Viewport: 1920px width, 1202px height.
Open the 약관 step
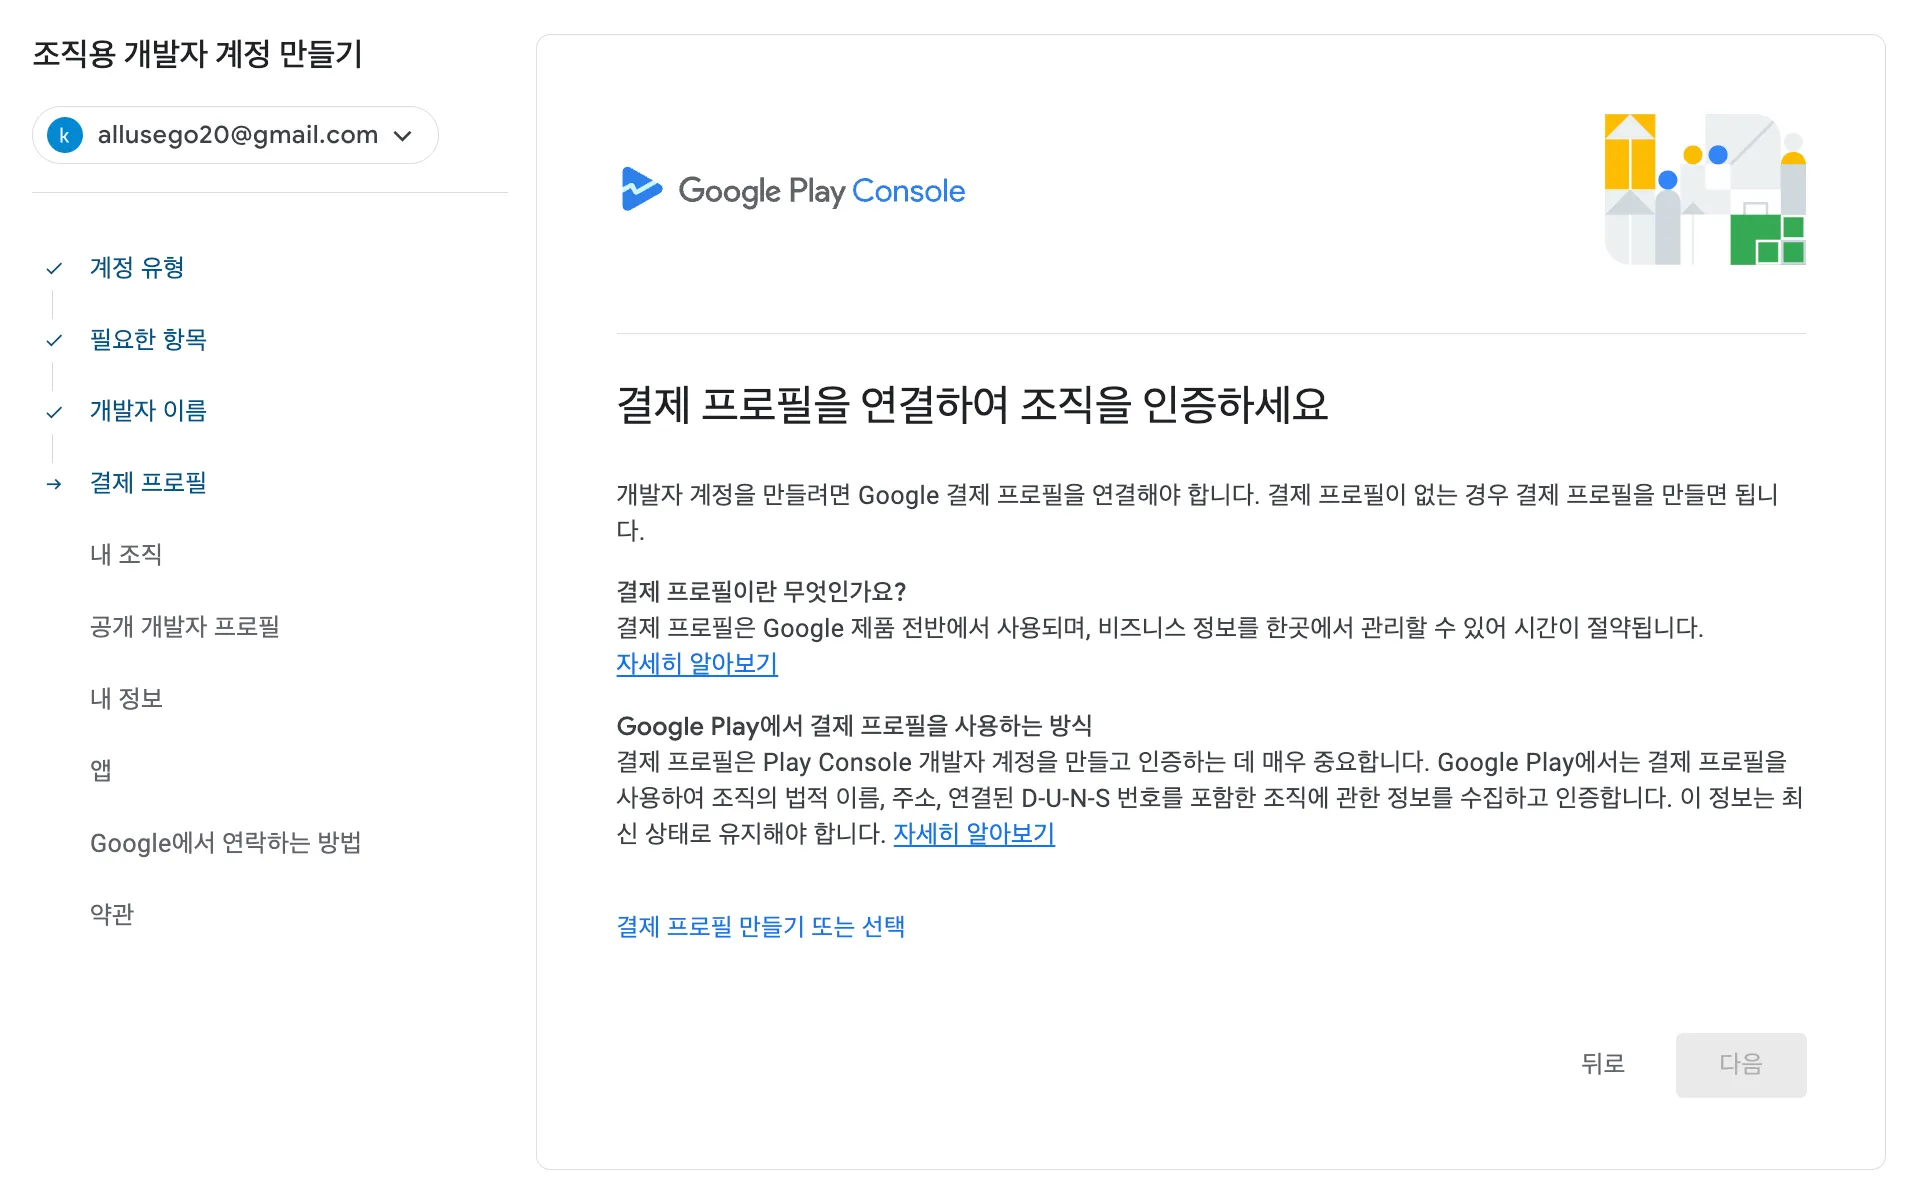pos(112,914)
